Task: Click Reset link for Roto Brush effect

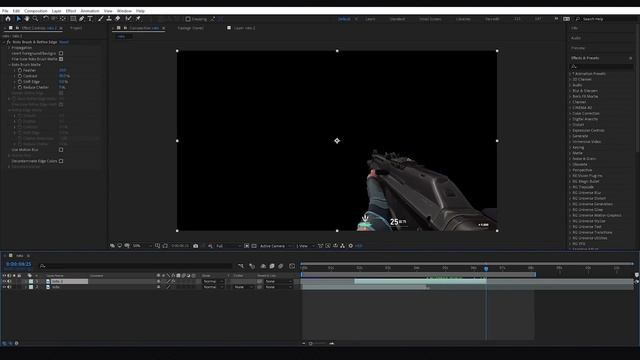Action: (x=64, y=42)
